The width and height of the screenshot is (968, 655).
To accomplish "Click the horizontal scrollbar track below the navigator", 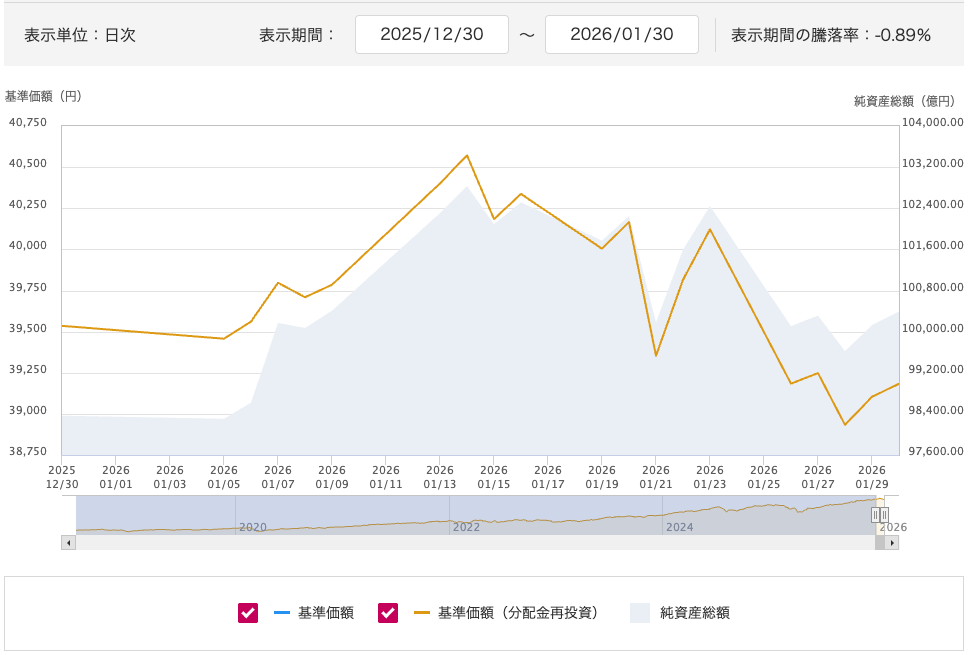I will (x=470, y=542).
